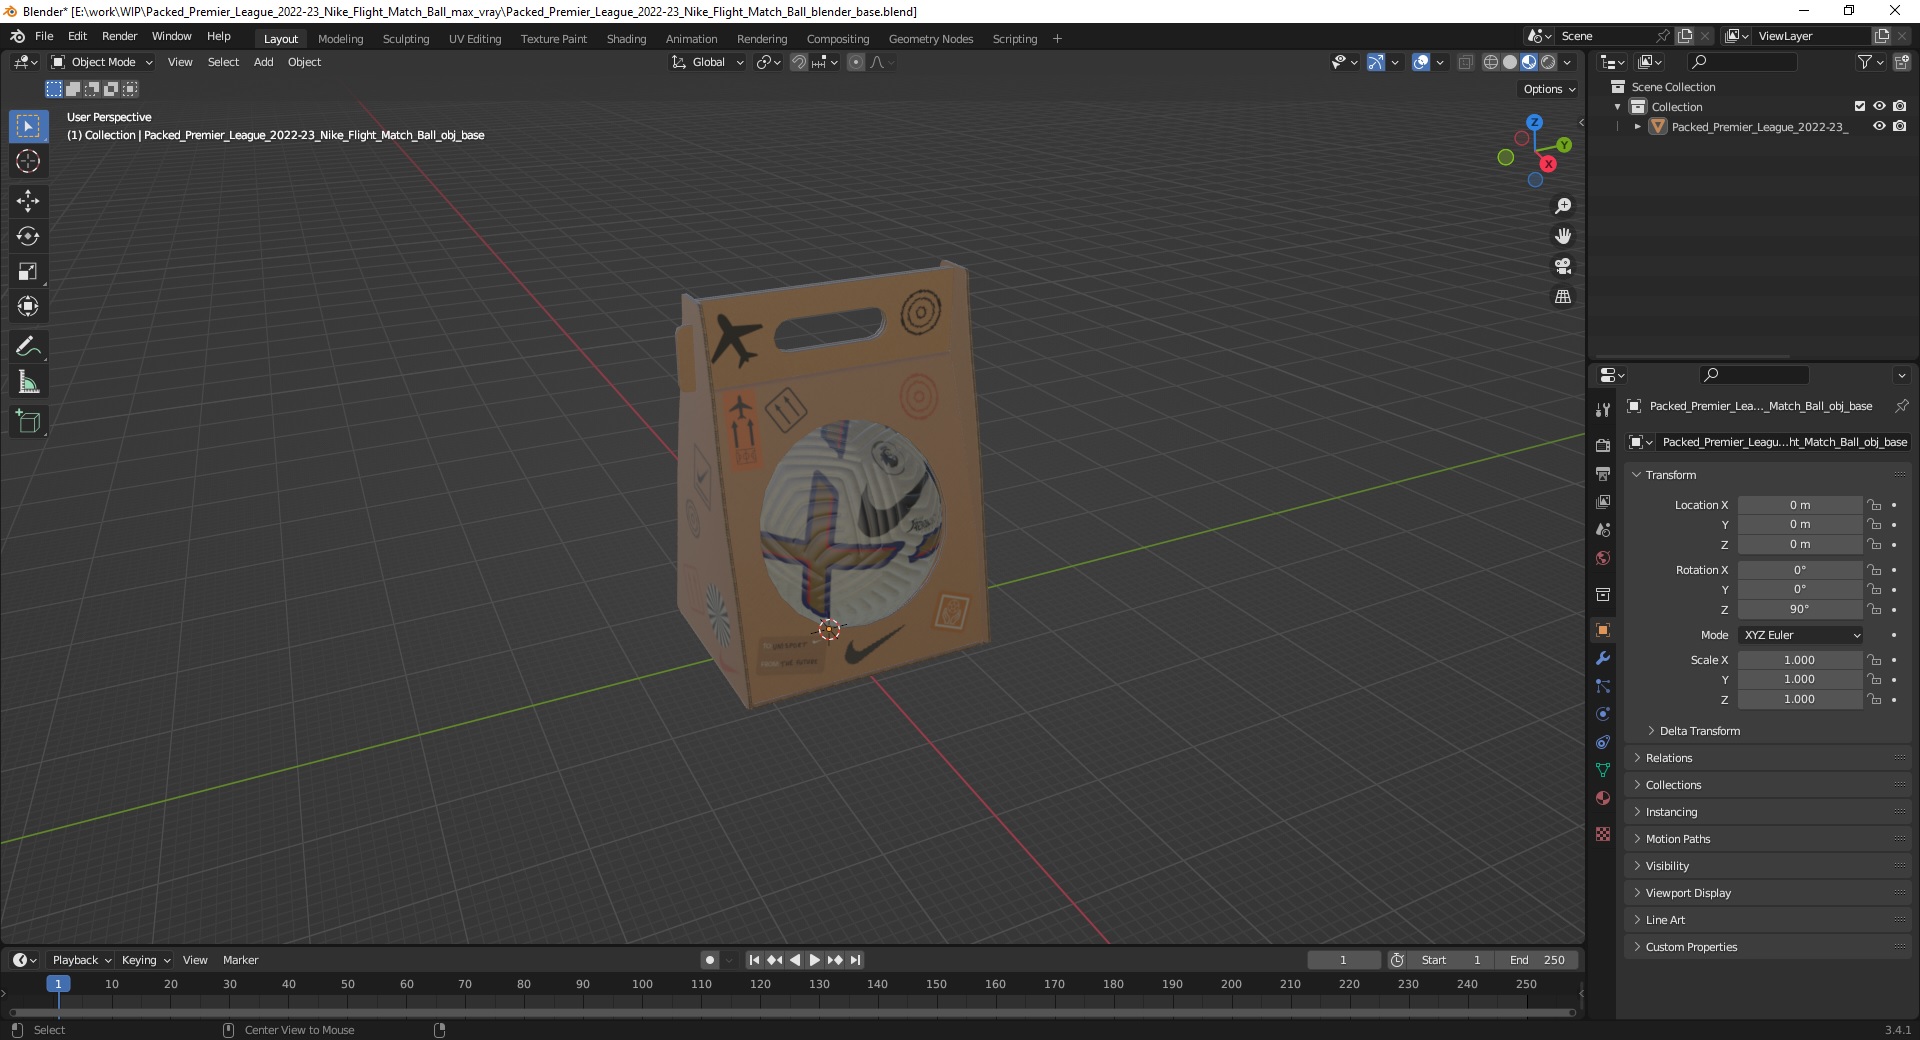Image resolution: width=1920 pixels, height=1040 pixels.
Task: Toggle the Rotation Z lock icon
Action: click(x=1875, y=609)
